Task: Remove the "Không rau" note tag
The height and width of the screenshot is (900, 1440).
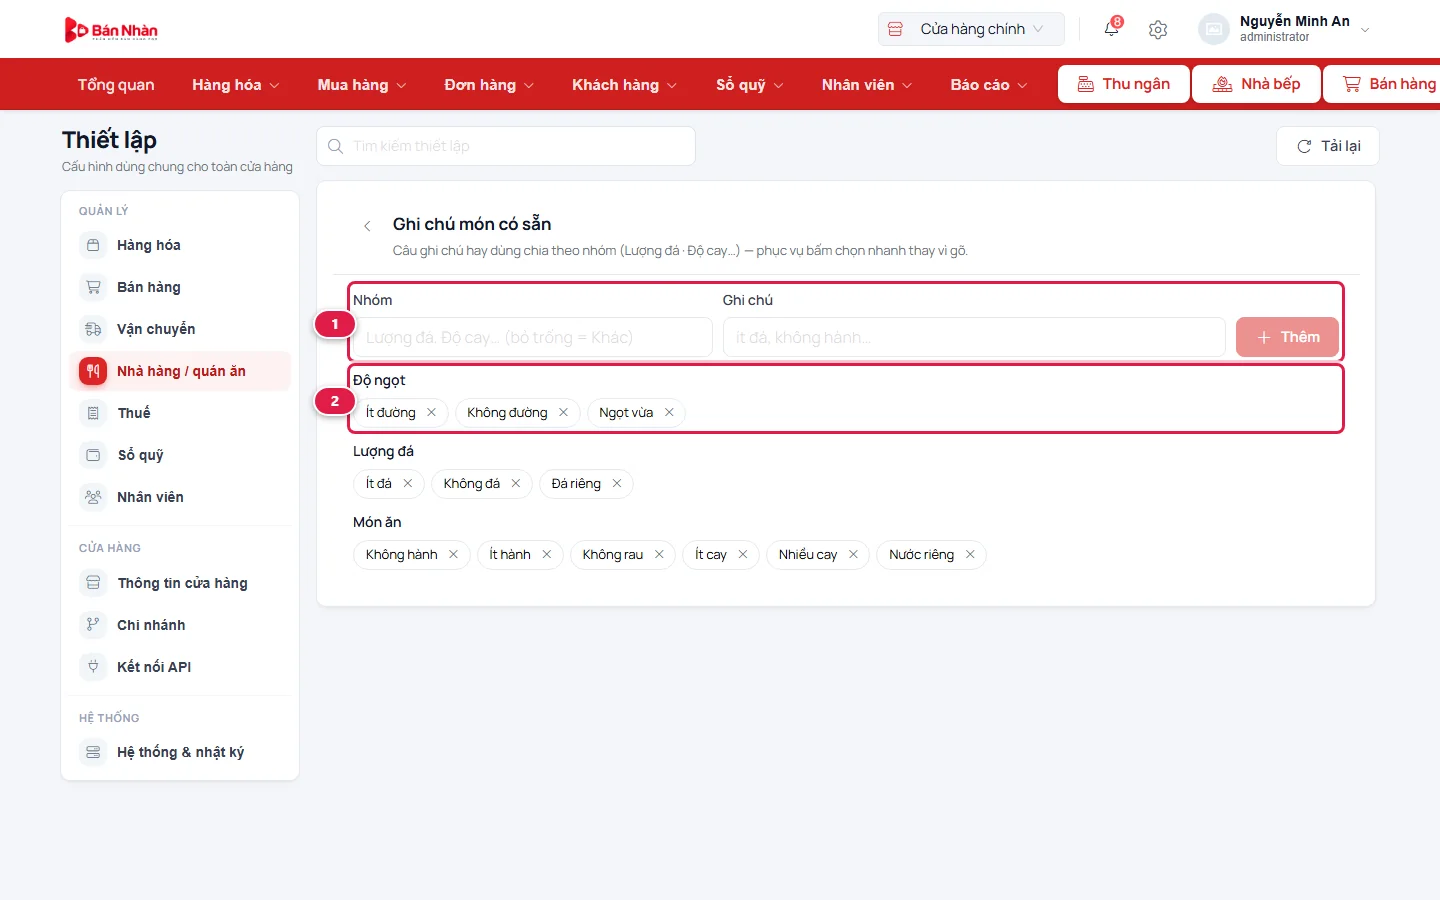Action: pyautogui.click(x=659, y=554)
